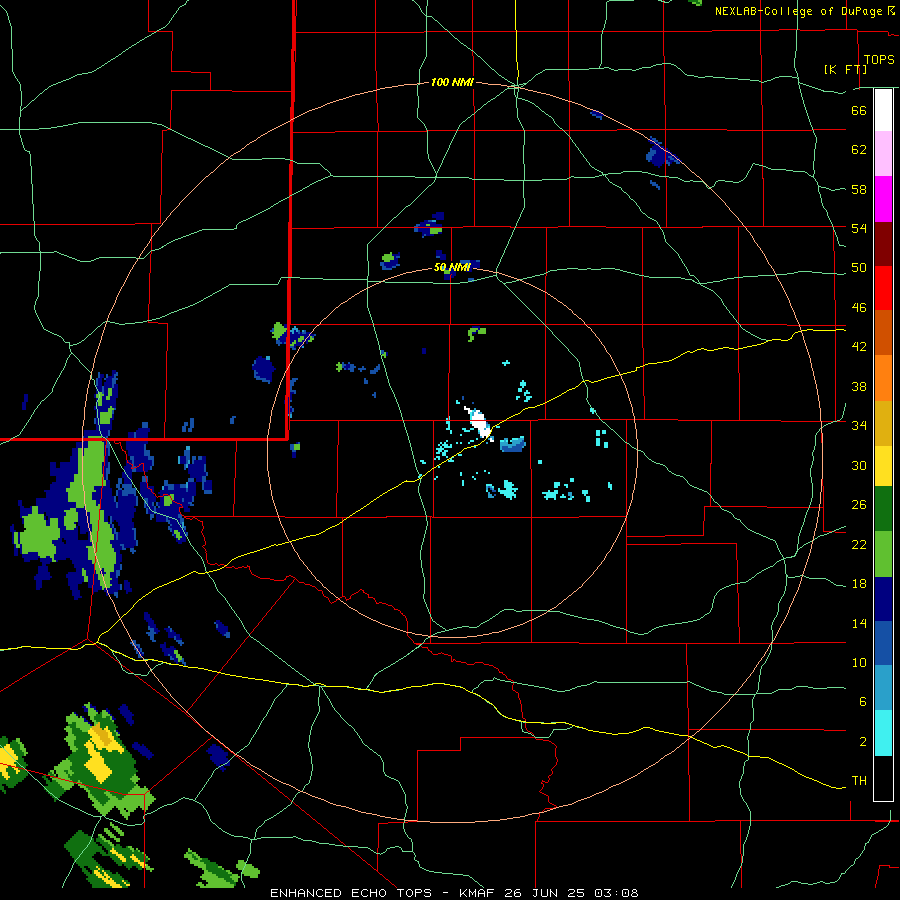Screen dimensions: 900x900
Task: Click the 14 legend value
Action: (859, 623)
